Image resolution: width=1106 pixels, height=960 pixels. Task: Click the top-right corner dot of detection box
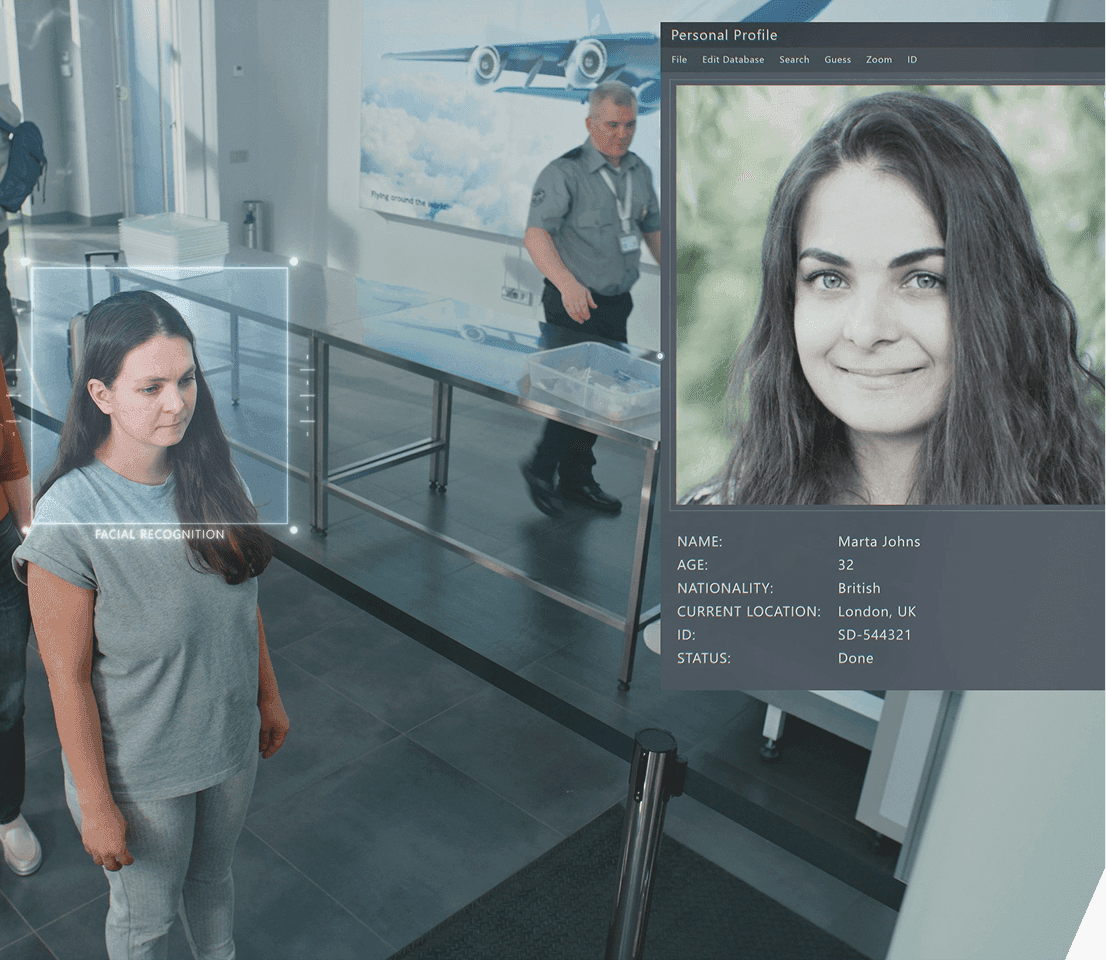point(293,261)
